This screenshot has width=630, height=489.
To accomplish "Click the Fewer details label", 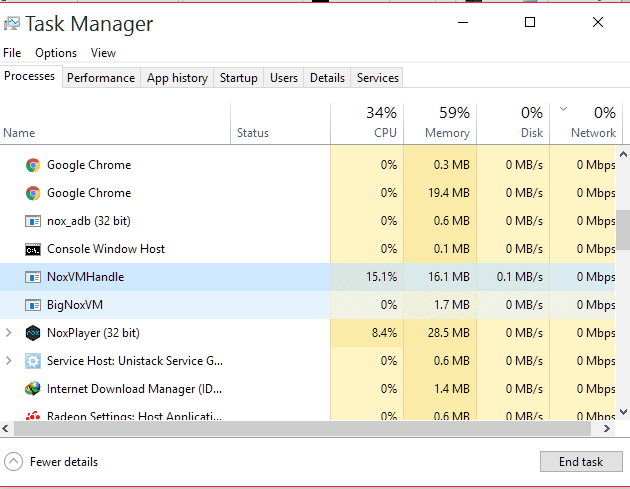I will pyautogui.click(x=64, y=462).
